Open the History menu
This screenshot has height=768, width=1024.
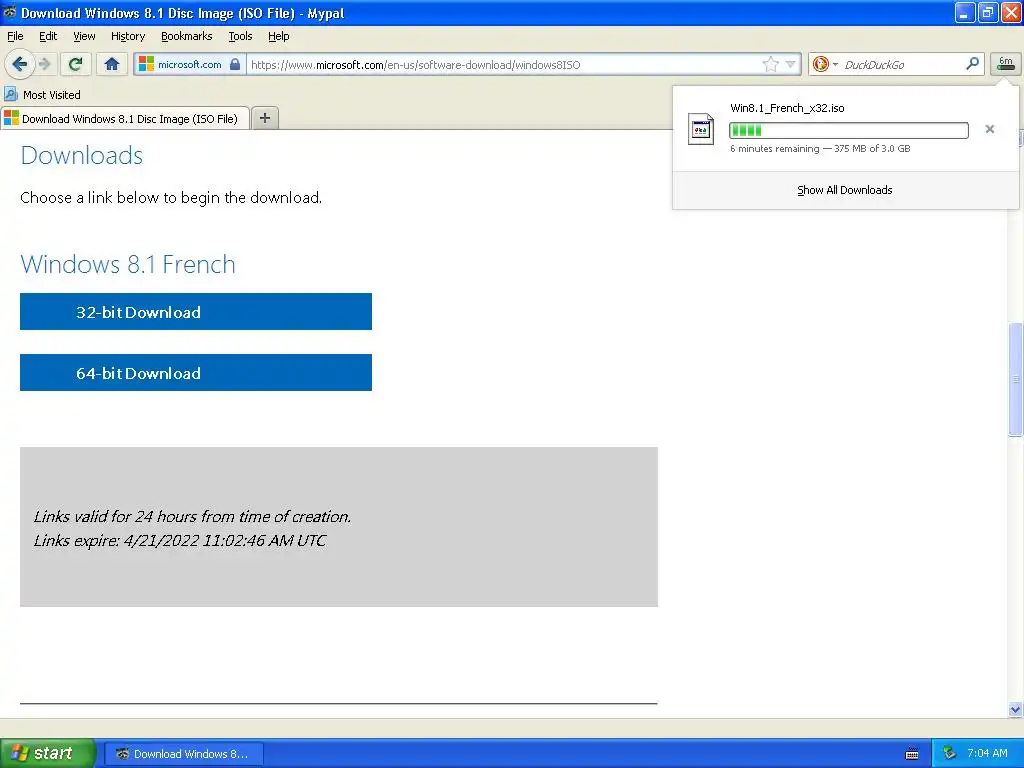[127, 36]
